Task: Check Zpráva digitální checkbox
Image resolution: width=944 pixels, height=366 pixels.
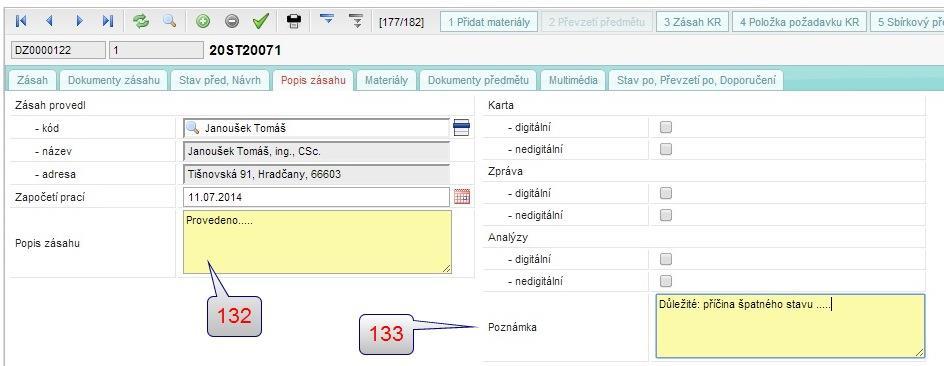Action: pos(666,193)
